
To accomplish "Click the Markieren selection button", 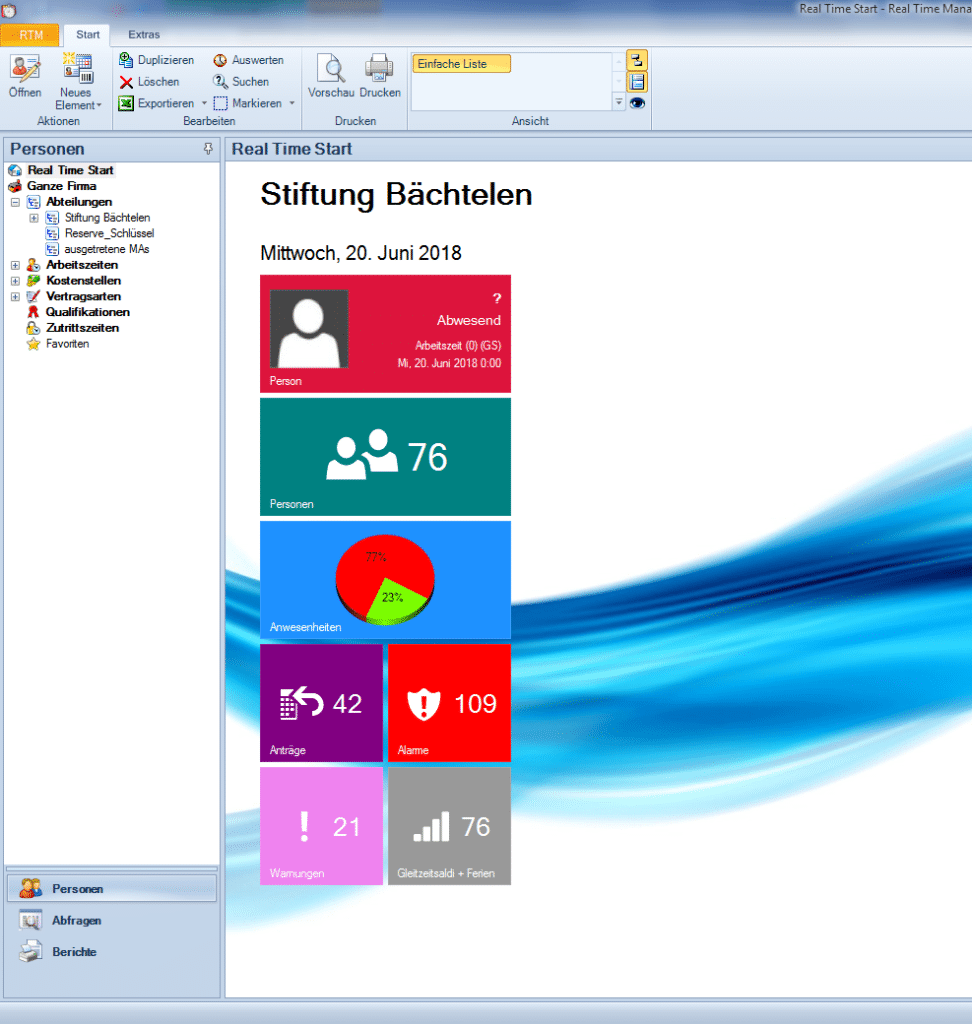I will pyautogui.click(x=248, y=103).
